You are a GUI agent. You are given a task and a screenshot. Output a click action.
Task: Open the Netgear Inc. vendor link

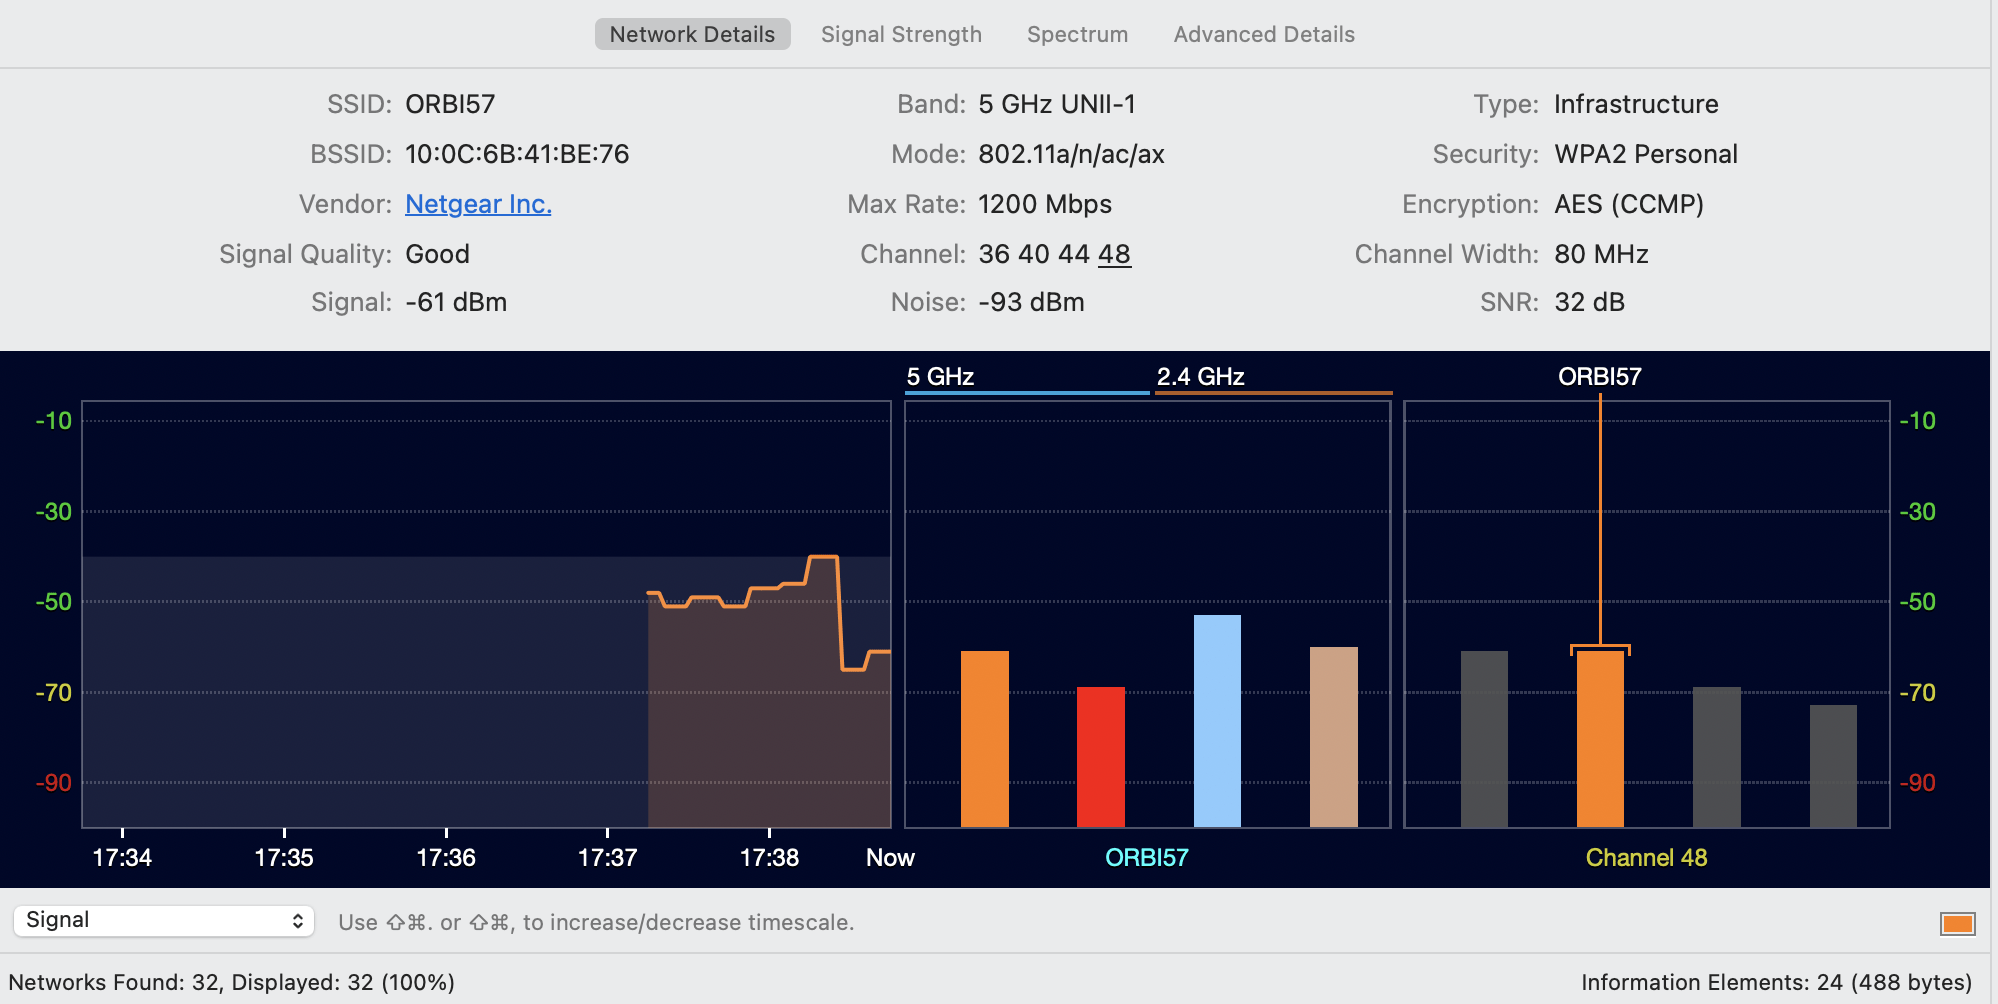477,204
